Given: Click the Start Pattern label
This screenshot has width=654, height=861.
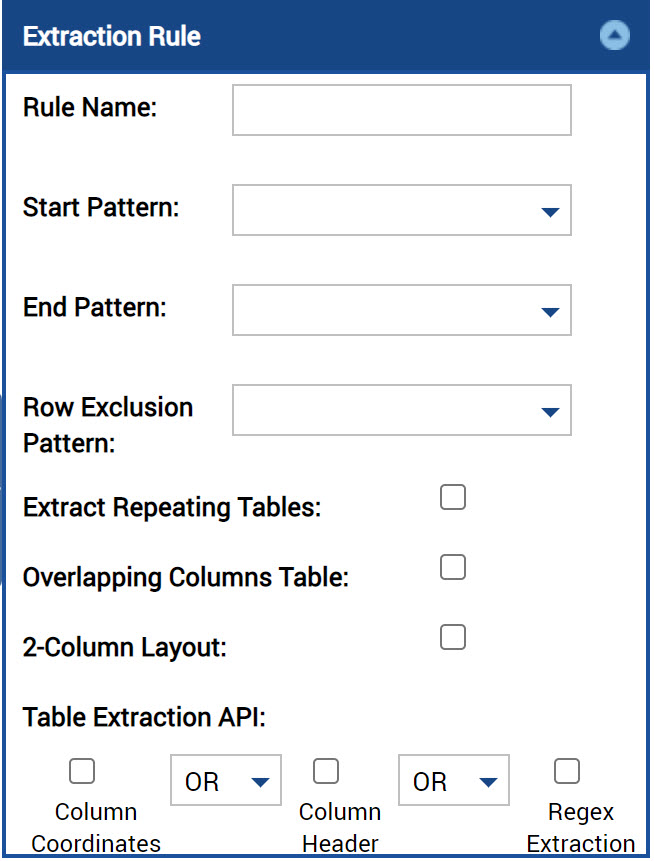Looking at the screenshot, I should point(101,208).
